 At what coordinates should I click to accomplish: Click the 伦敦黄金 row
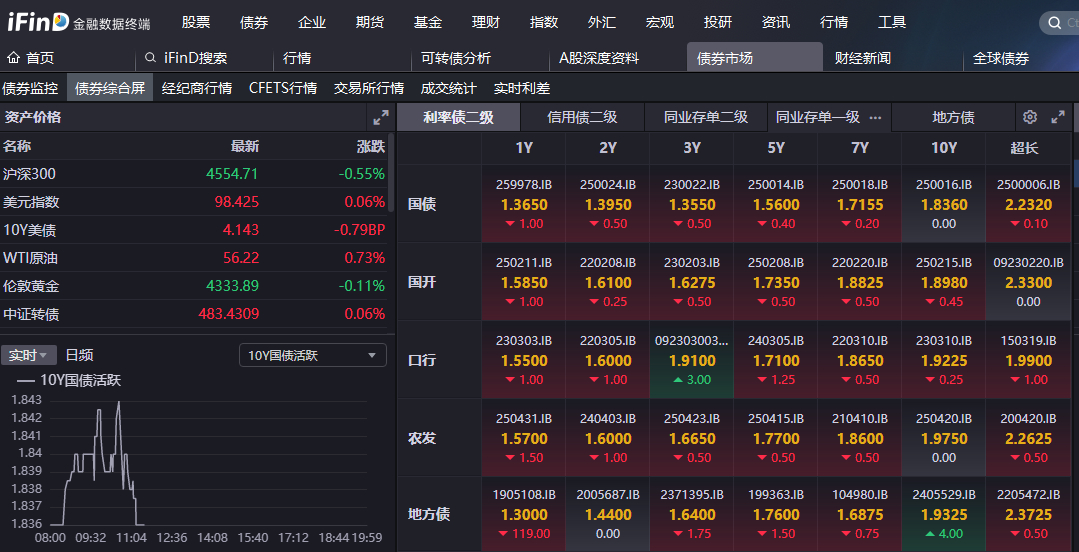coord(193,286)
